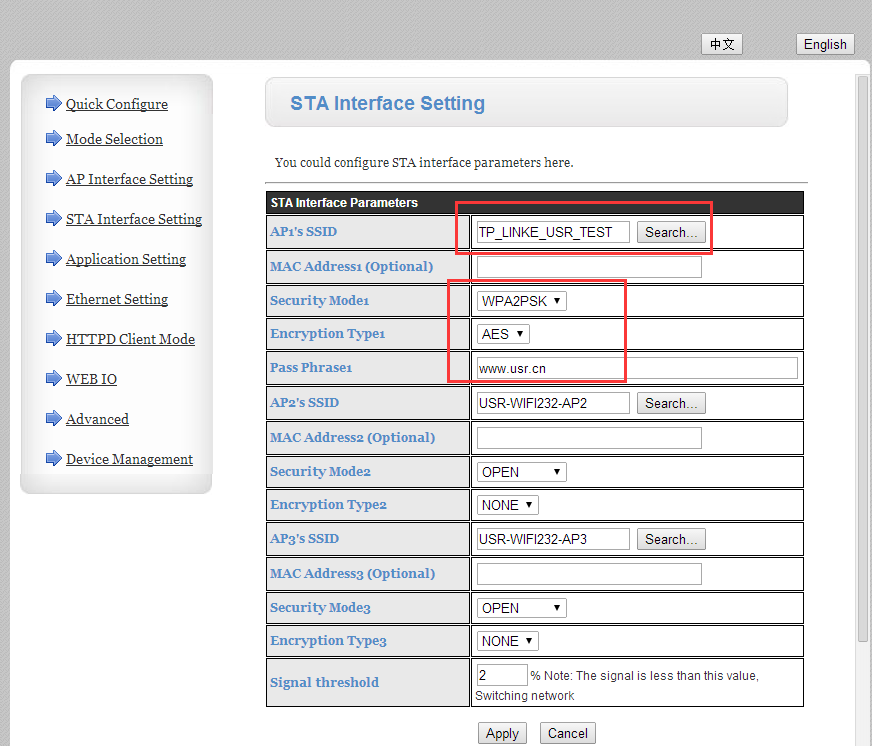Expand the Encryption Type1 AES dropdown
The width and height of the screenshot is (872, 746).
[x=503, y=334]
